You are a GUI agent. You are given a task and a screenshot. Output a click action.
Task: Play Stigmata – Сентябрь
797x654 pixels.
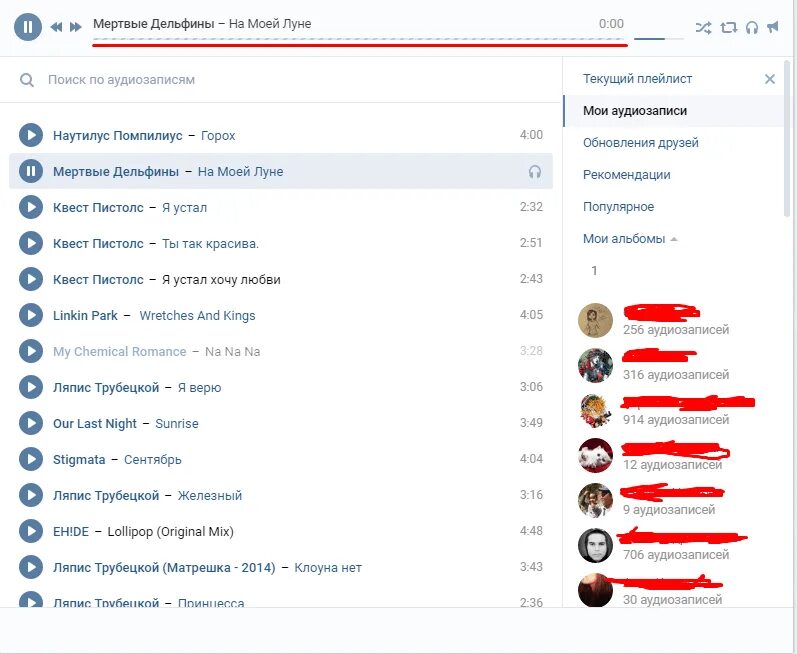[31, 459]
